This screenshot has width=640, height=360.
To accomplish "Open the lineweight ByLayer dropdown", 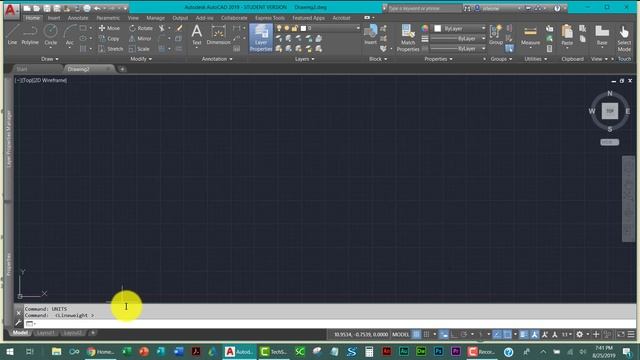I will pos(459,38).
